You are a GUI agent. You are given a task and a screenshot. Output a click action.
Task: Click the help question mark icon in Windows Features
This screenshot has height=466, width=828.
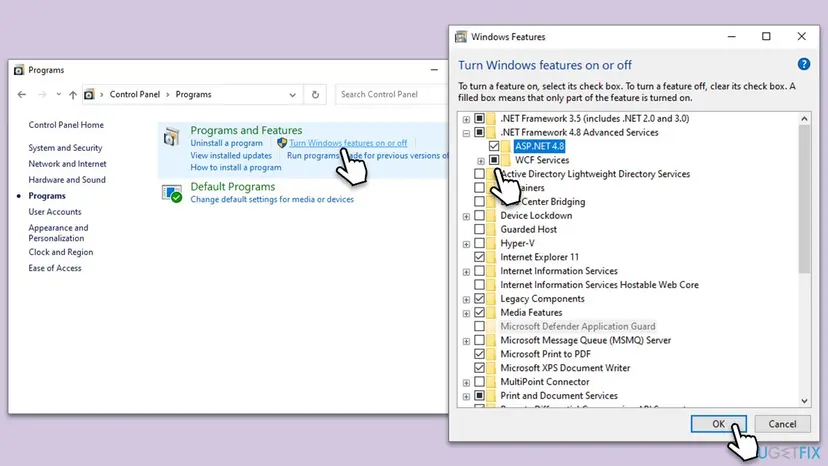pyautogui.click(x=803, y=64)
